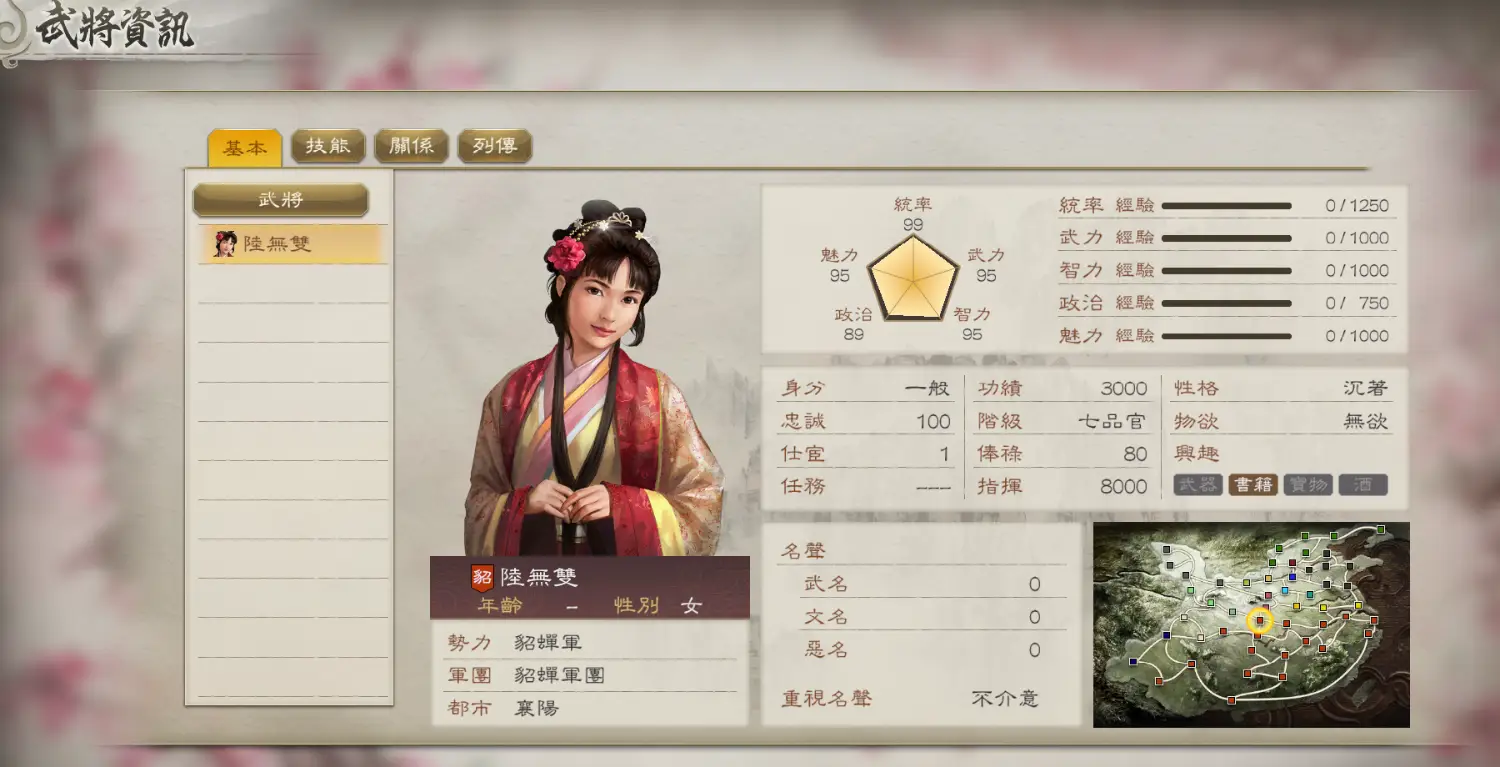This screenshot has width=1500, height=767.
Task: Click the small 陸無雙 portrait icon in list
Action: (225, 243)
